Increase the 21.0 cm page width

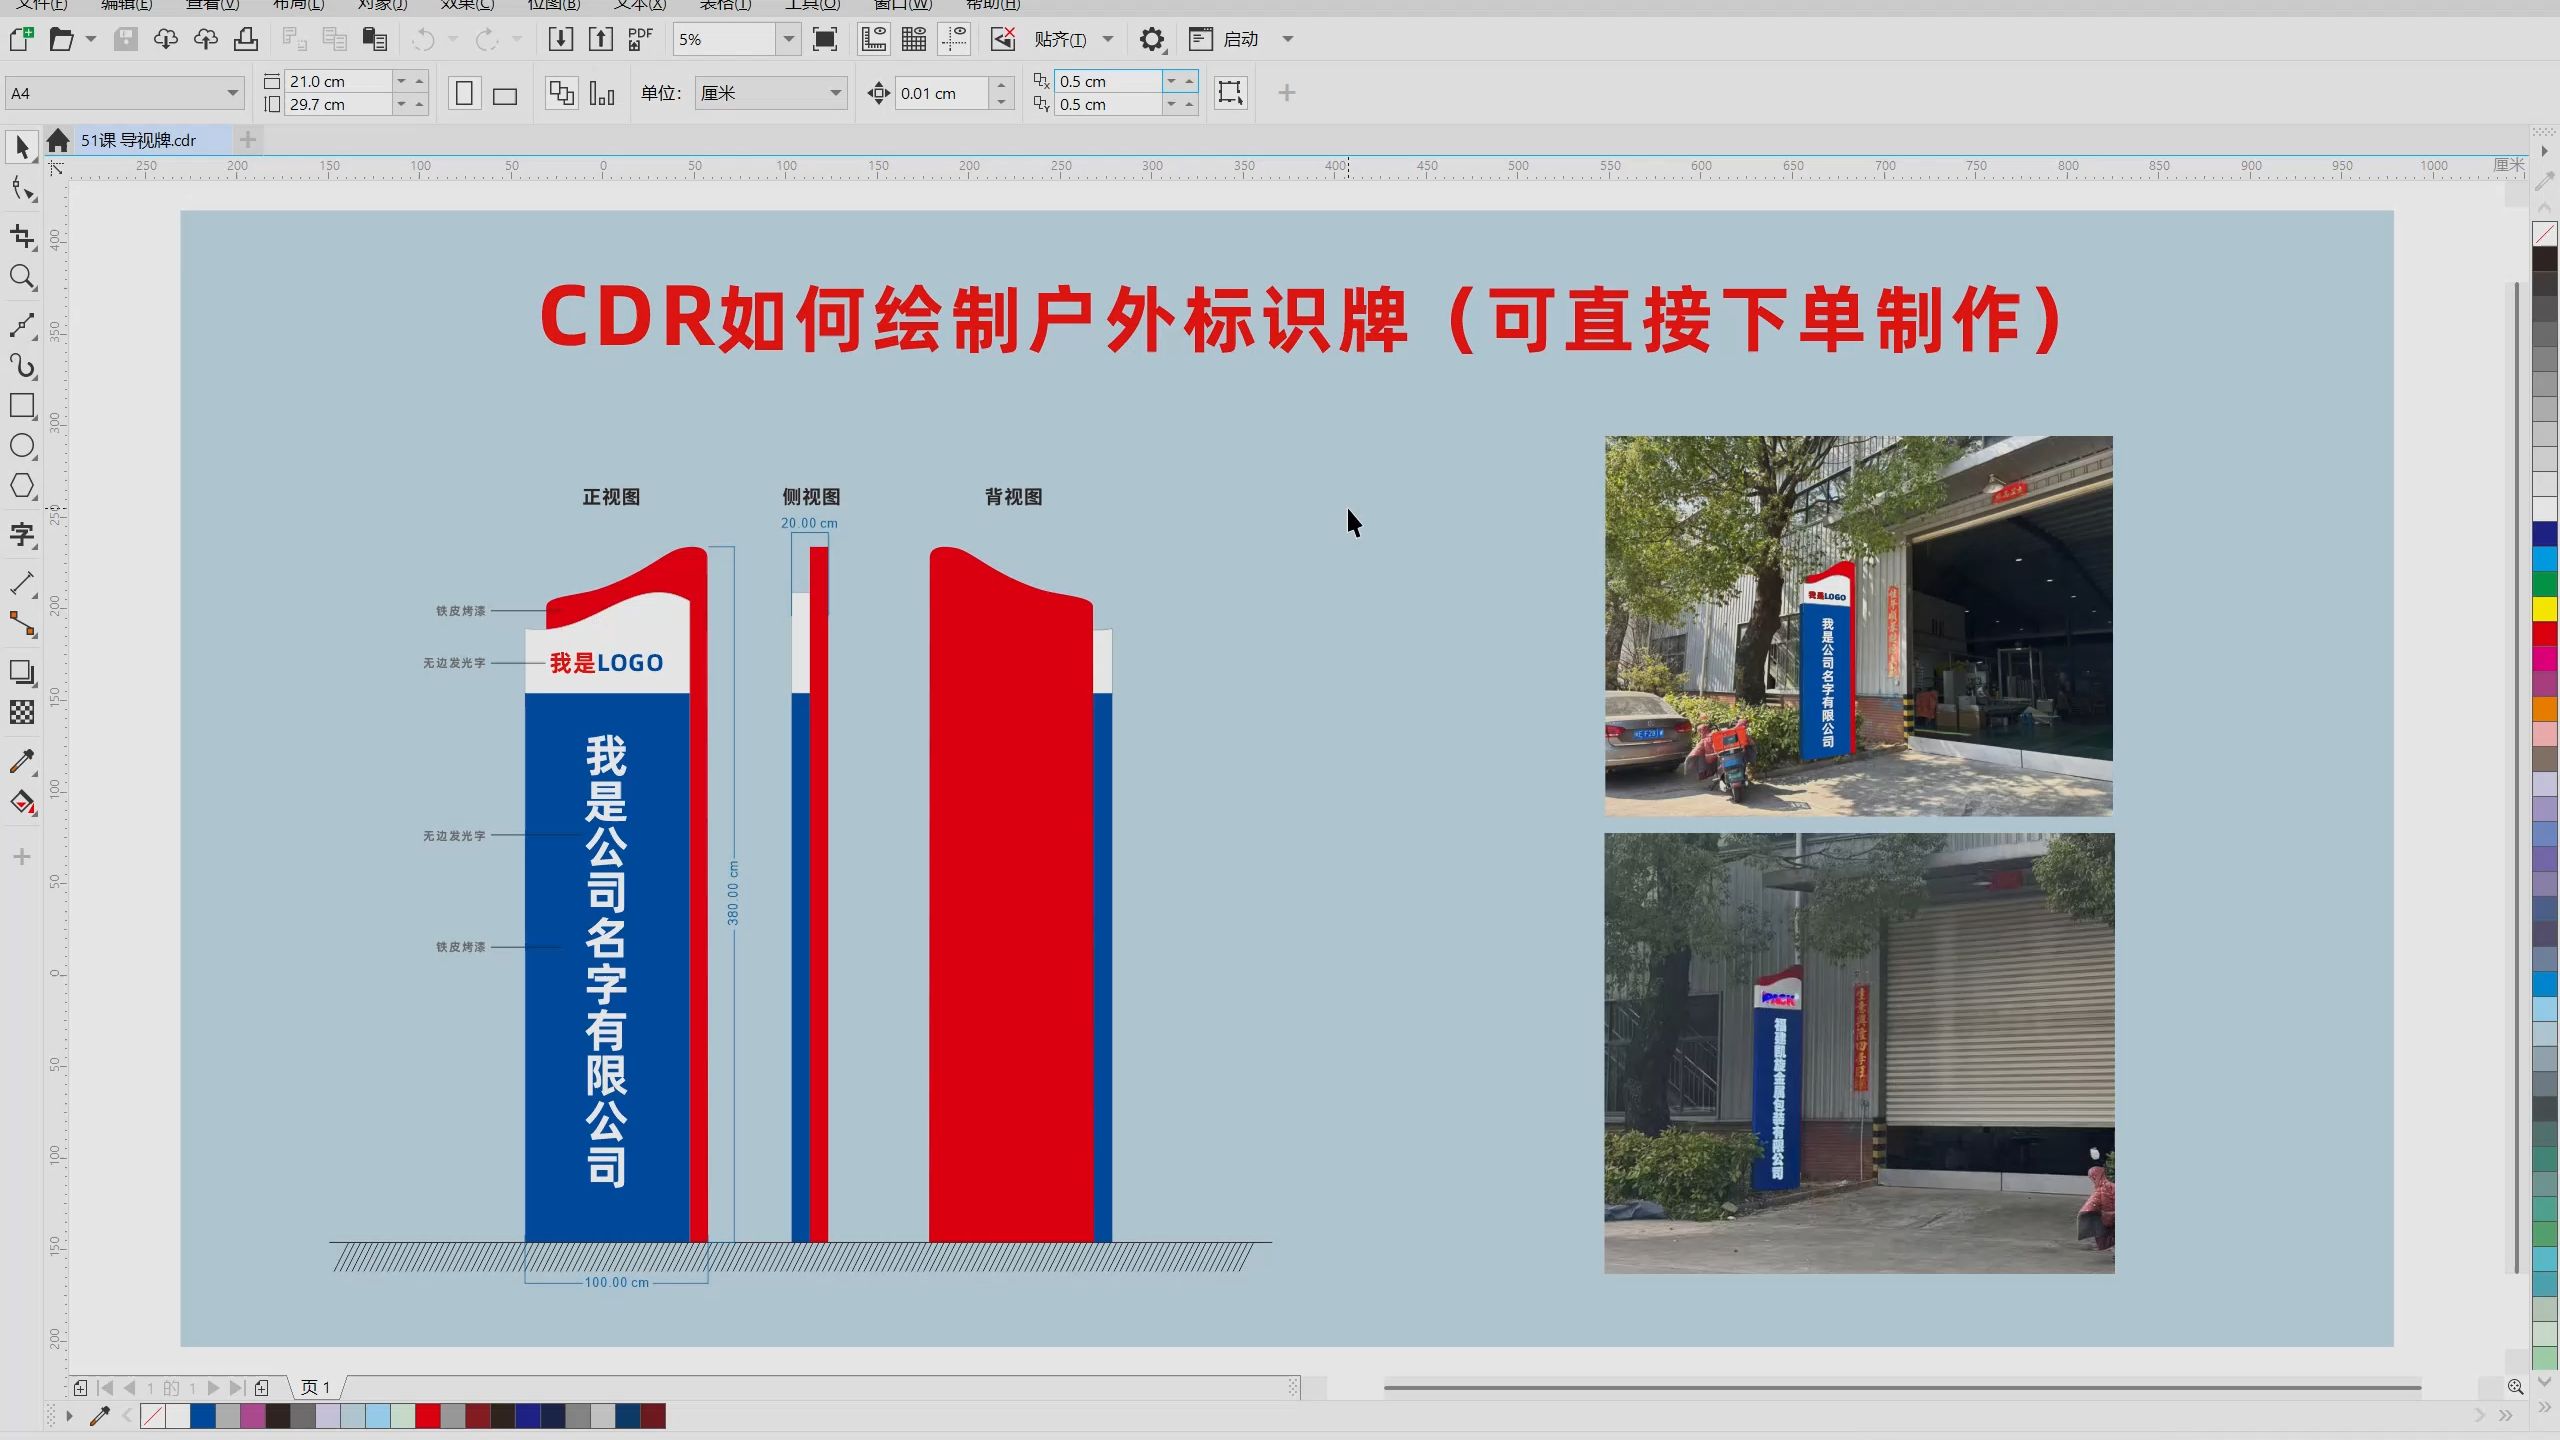(x=419, y=81)
